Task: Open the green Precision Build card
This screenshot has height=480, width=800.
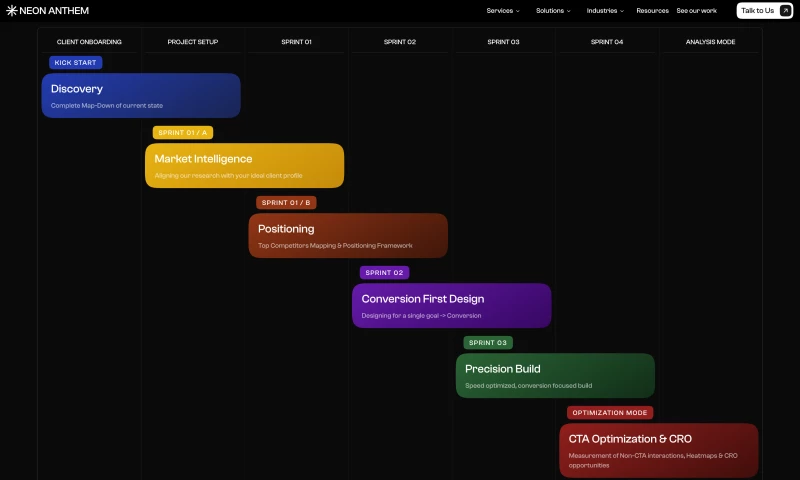Action: pyautogui.click(x=555, y=375)
